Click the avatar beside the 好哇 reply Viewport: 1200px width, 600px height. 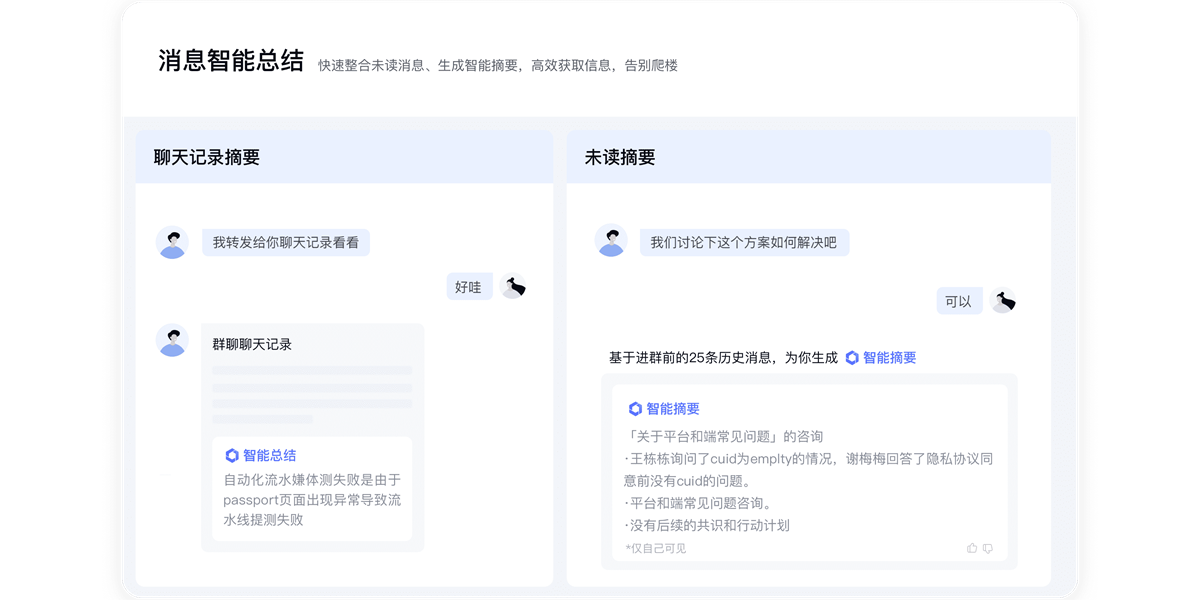[513, 286]
